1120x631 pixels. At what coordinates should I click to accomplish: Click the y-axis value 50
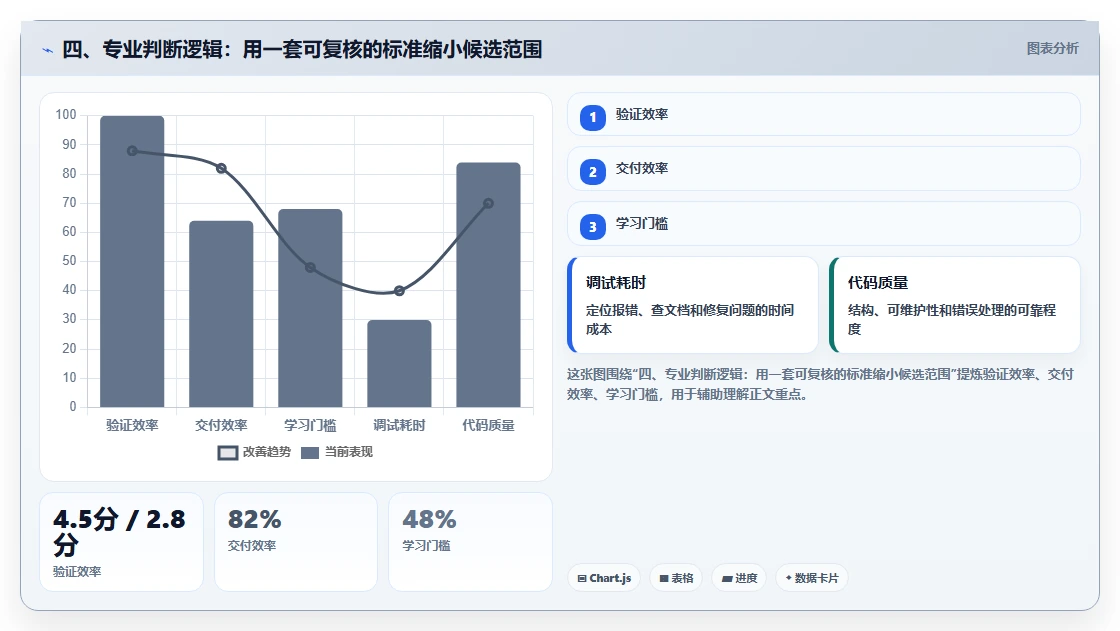(69, 261)
